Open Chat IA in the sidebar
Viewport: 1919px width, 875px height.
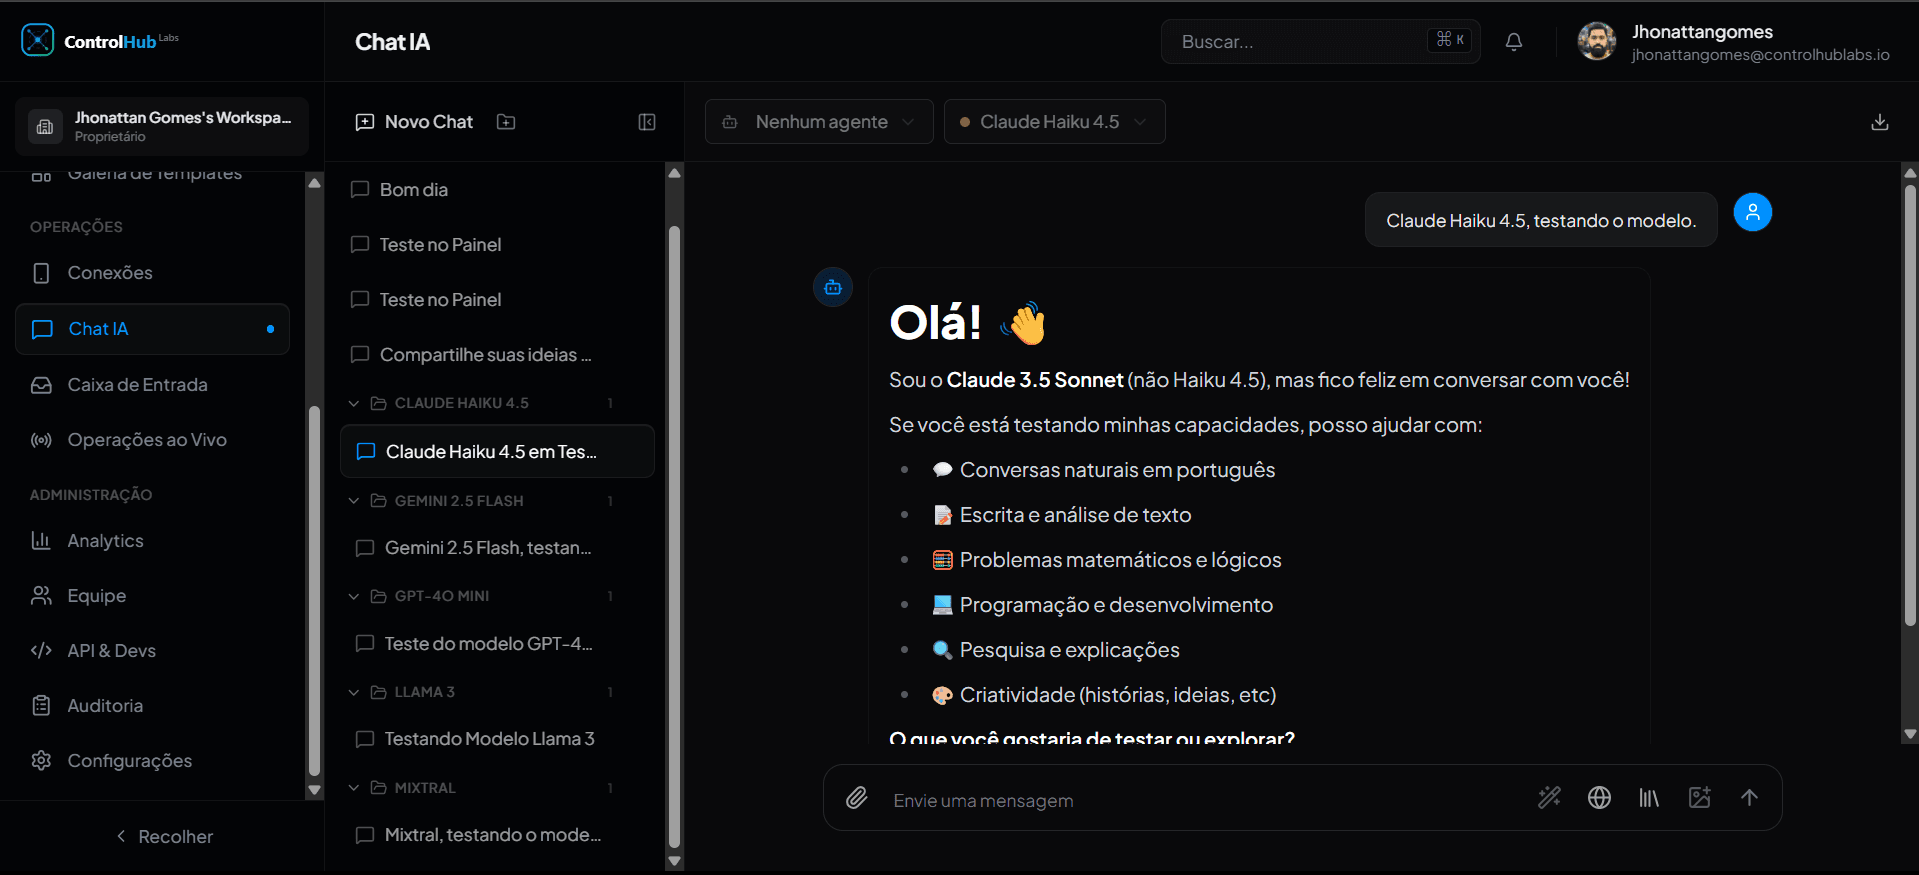[152, 329]
